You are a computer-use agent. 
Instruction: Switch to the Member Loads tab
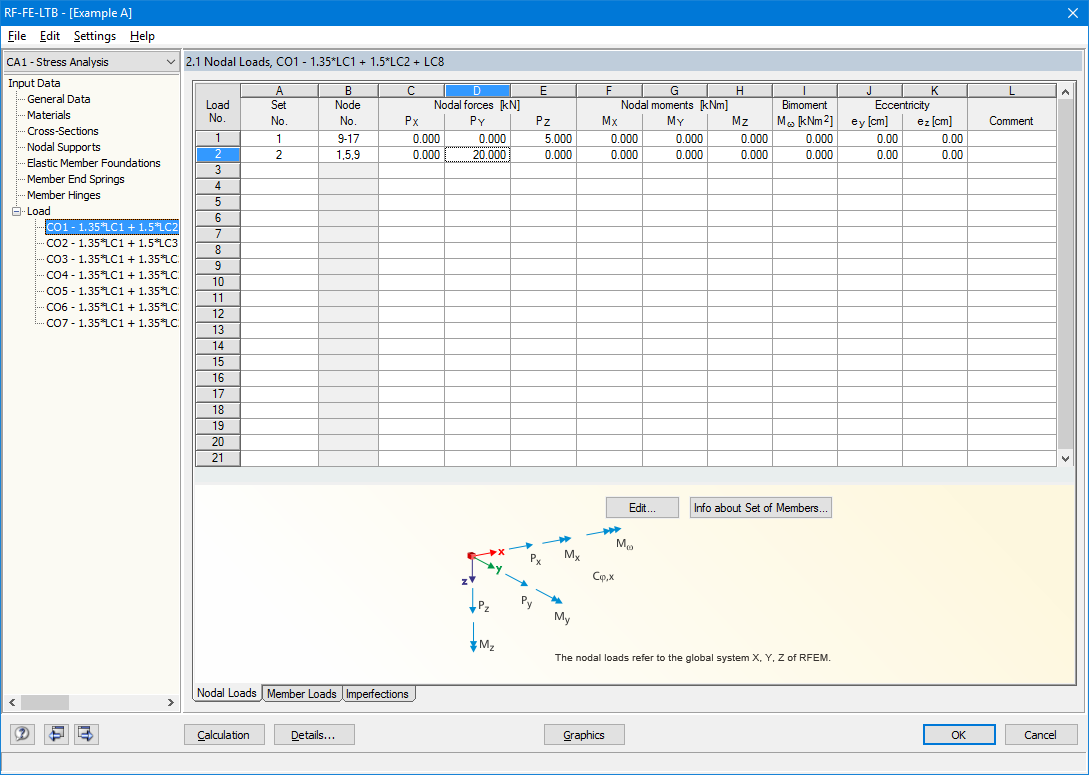click(301, 694)
